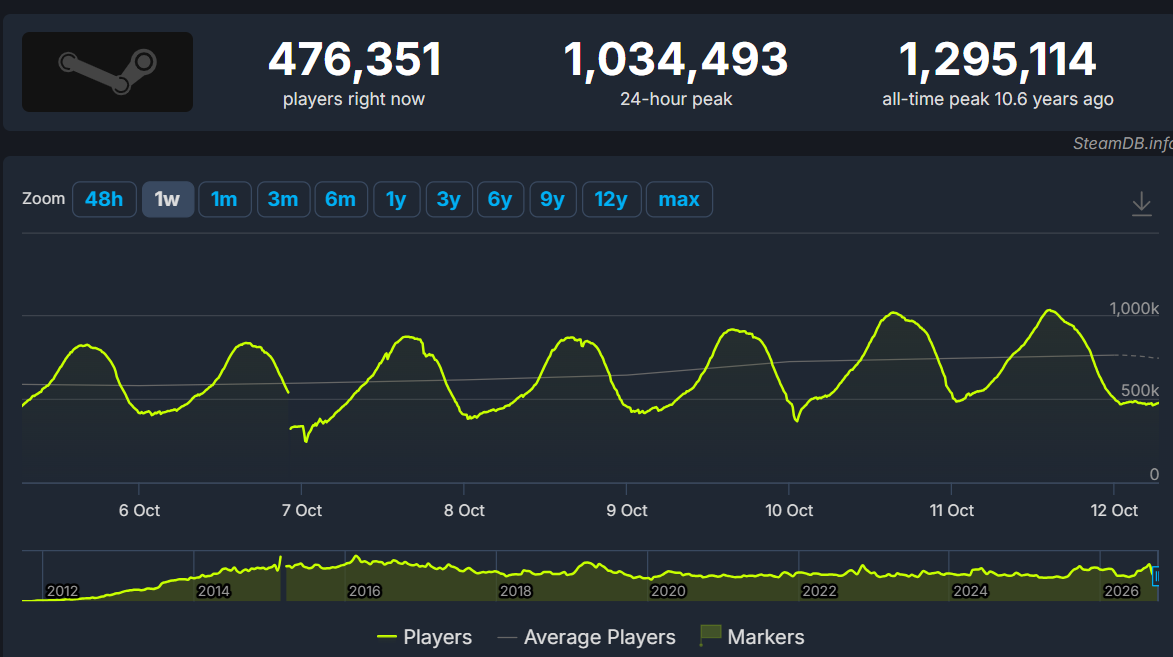Click the "all-time peak 10.6 years ago" label
1173x657 pixels.
998,99
